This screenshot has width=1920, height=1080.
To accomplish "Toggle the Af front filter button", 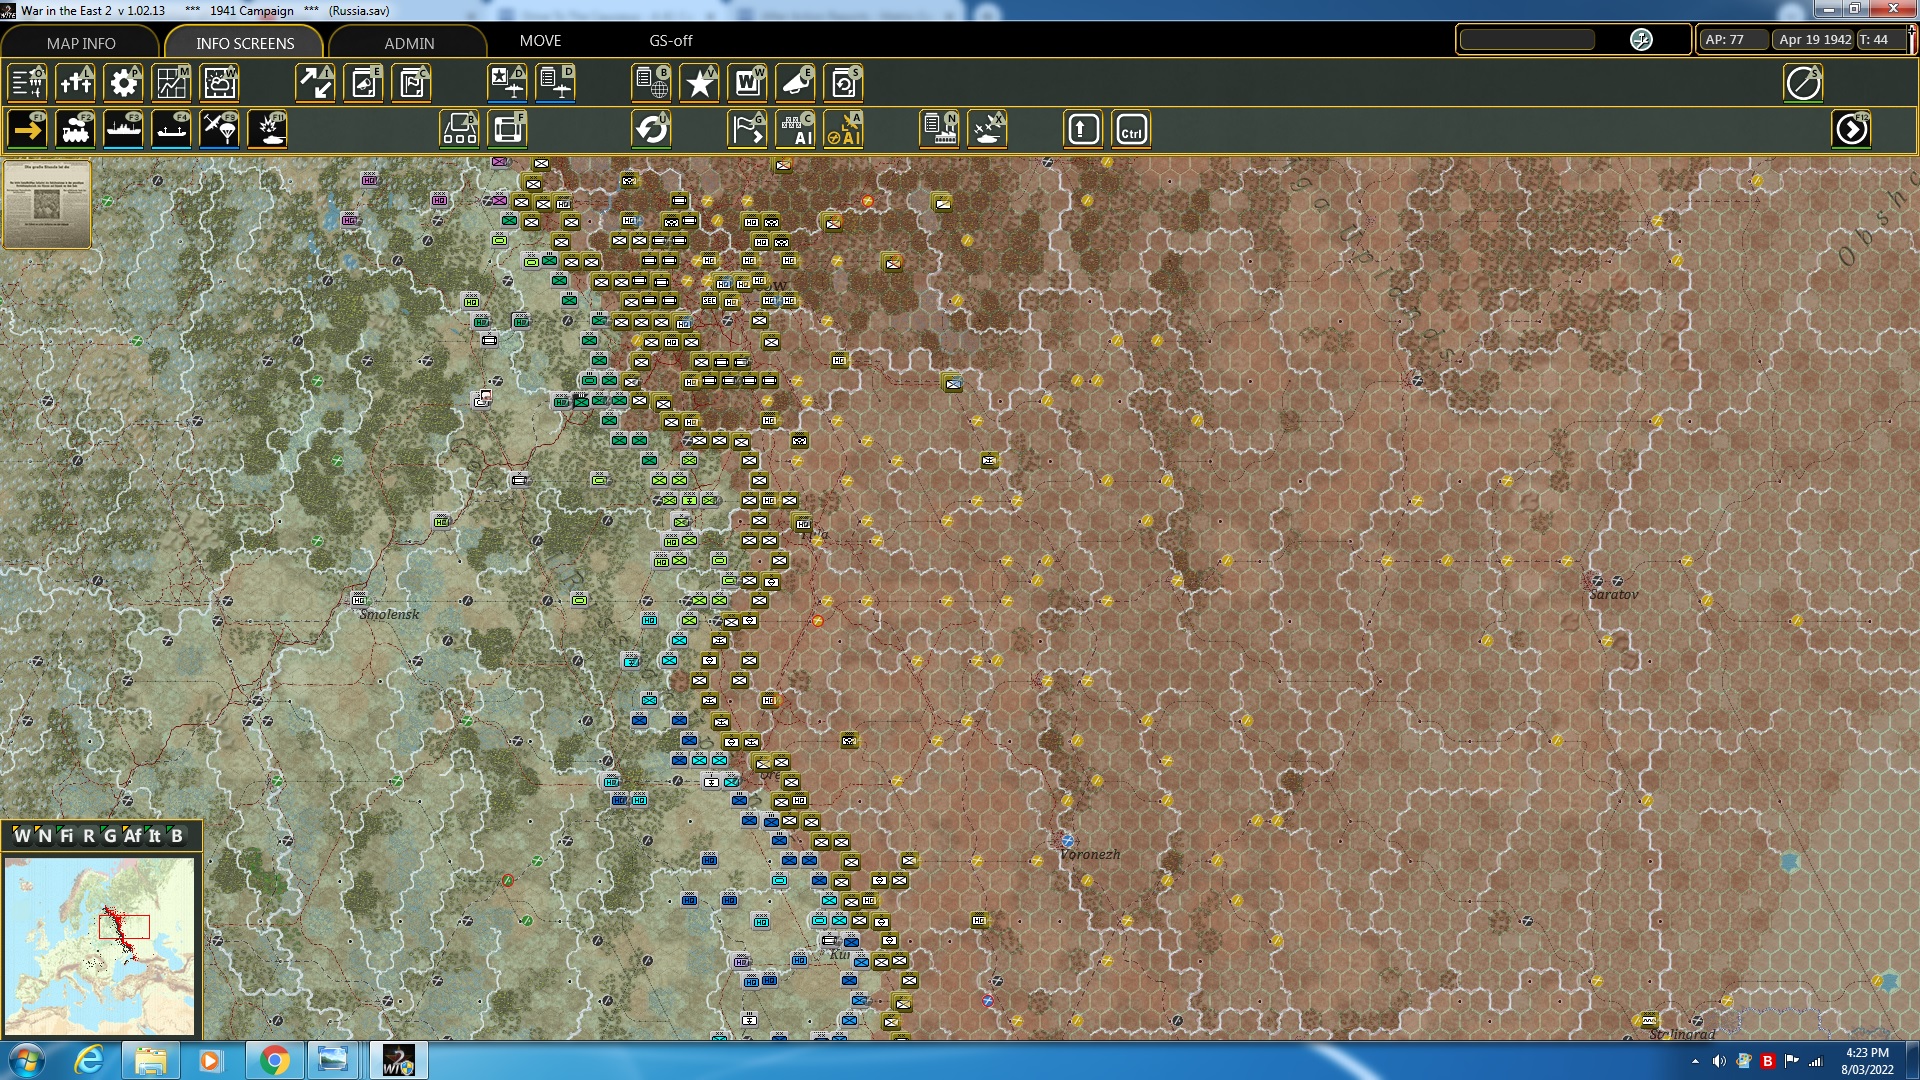I will pyautogui.click(x=132, y=836).
